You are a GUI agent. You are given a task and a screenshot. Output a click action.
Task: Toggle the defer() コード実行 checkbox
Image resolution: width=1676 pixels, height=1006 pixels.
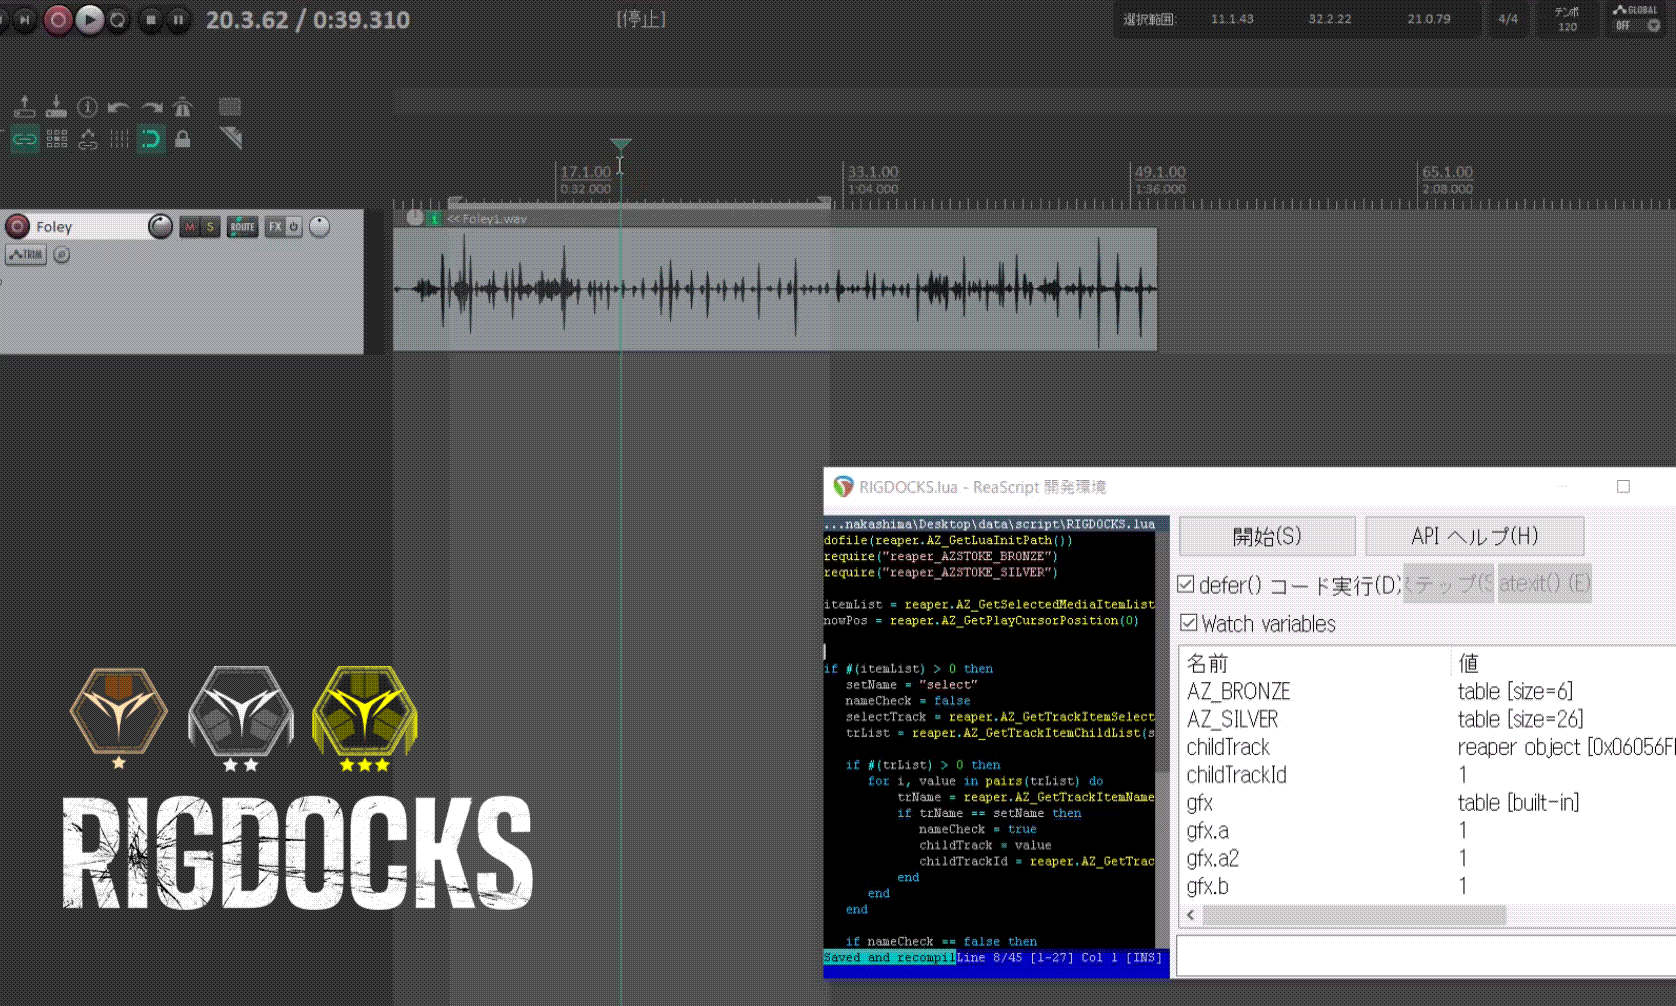coord(1186,584)
